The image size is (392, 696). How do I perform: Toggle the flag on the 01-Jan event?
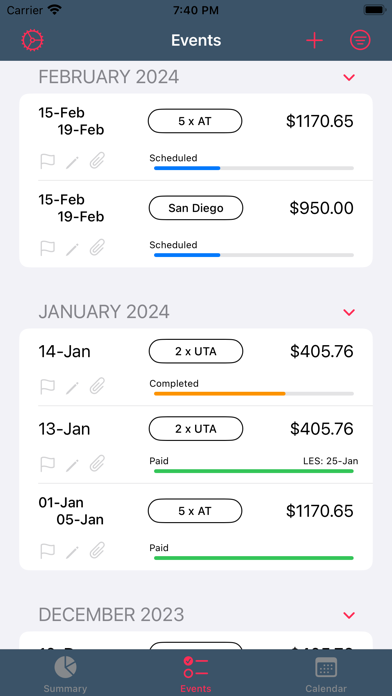coord(48,551)
